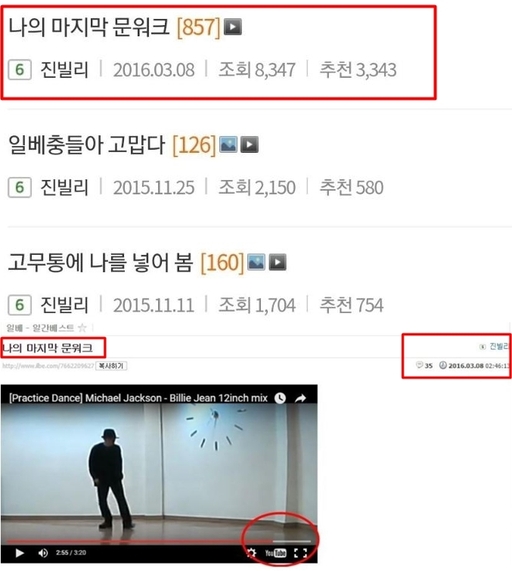Viewport: 512px width, 571px height.
Task: Click the 복사하기 copy URL button
Action: (111, 366)
